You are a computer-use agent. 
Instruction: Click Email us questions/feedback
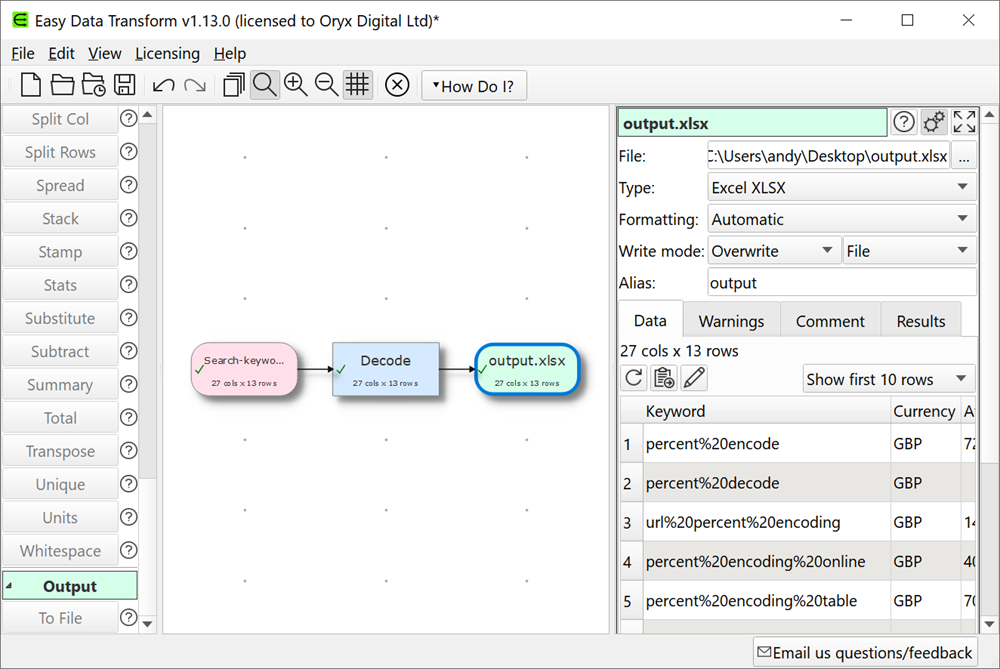point(865,651)
